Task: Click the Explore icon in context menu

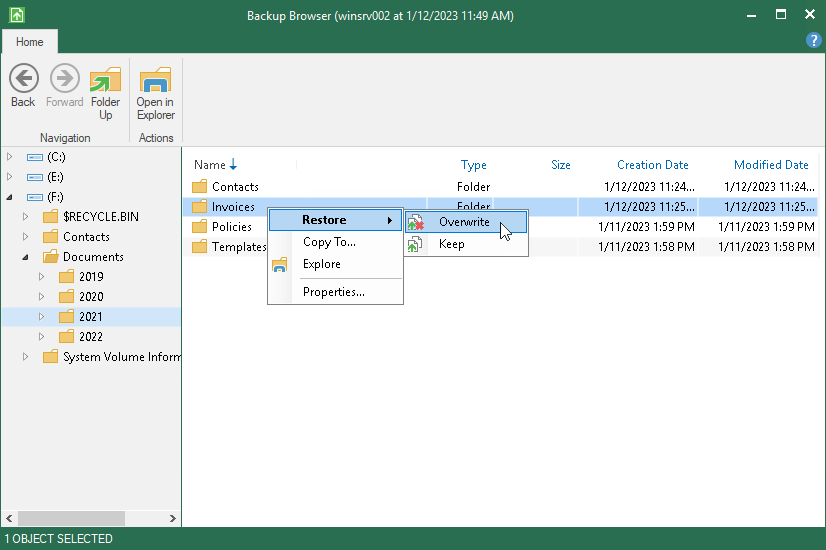Action: point(280,264)
